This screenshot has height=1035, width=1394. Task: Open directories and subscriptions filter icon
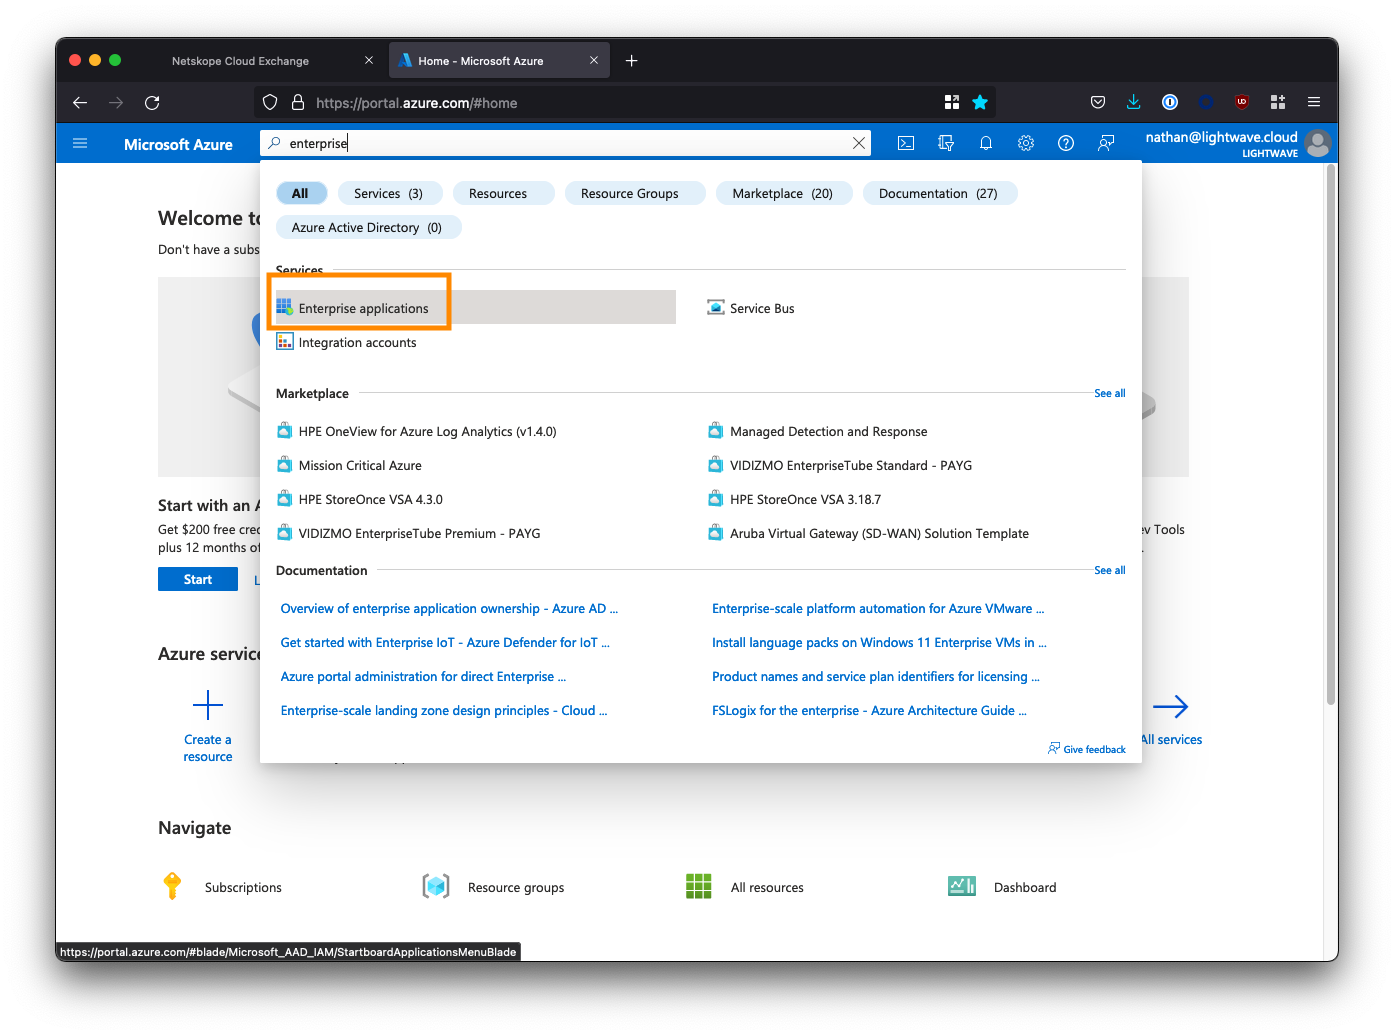tap(946, 143)
